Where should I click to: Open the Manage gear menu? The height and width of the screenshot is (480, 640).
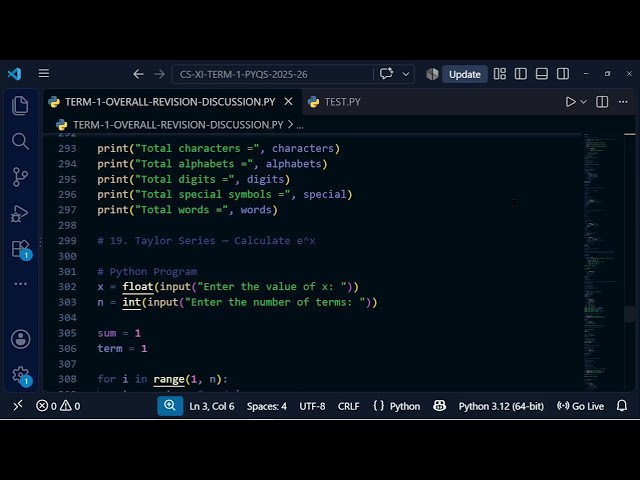pyautogui.click(x=21, y=375)
